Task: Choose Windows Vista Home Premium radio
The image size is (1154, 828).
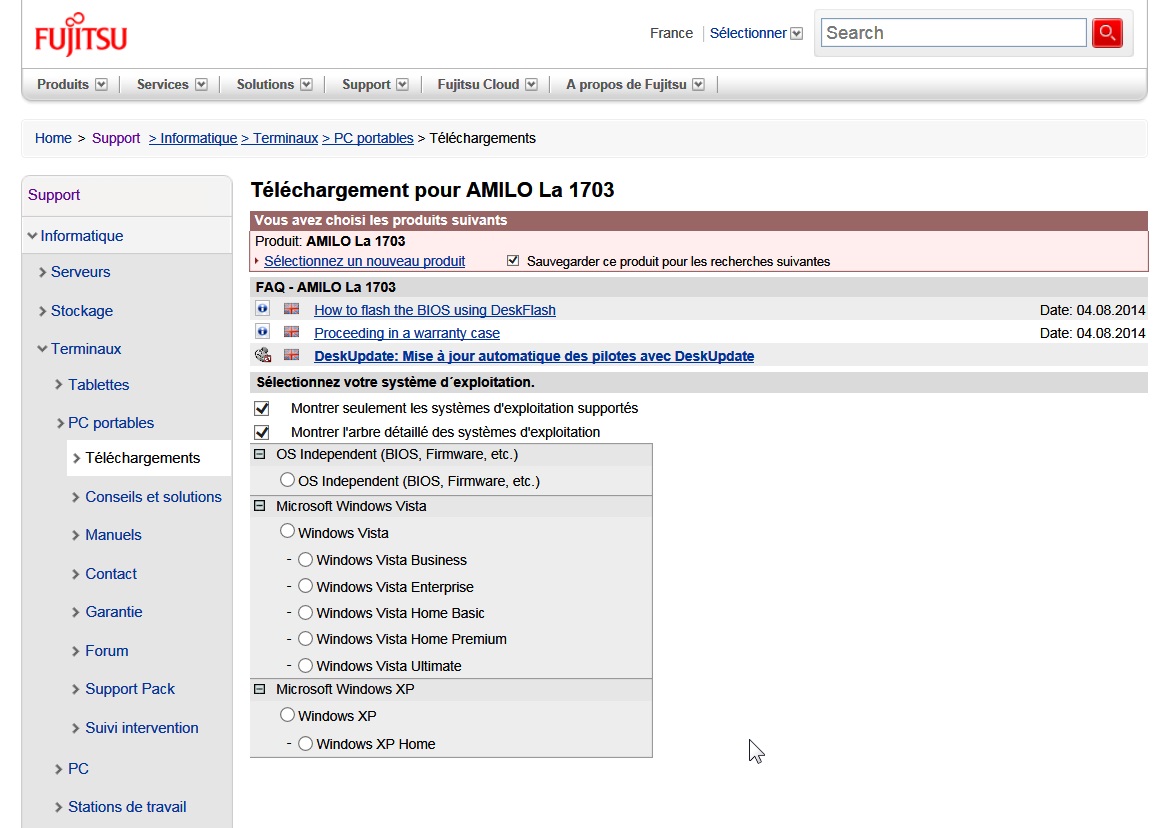Action: [305, 638]
